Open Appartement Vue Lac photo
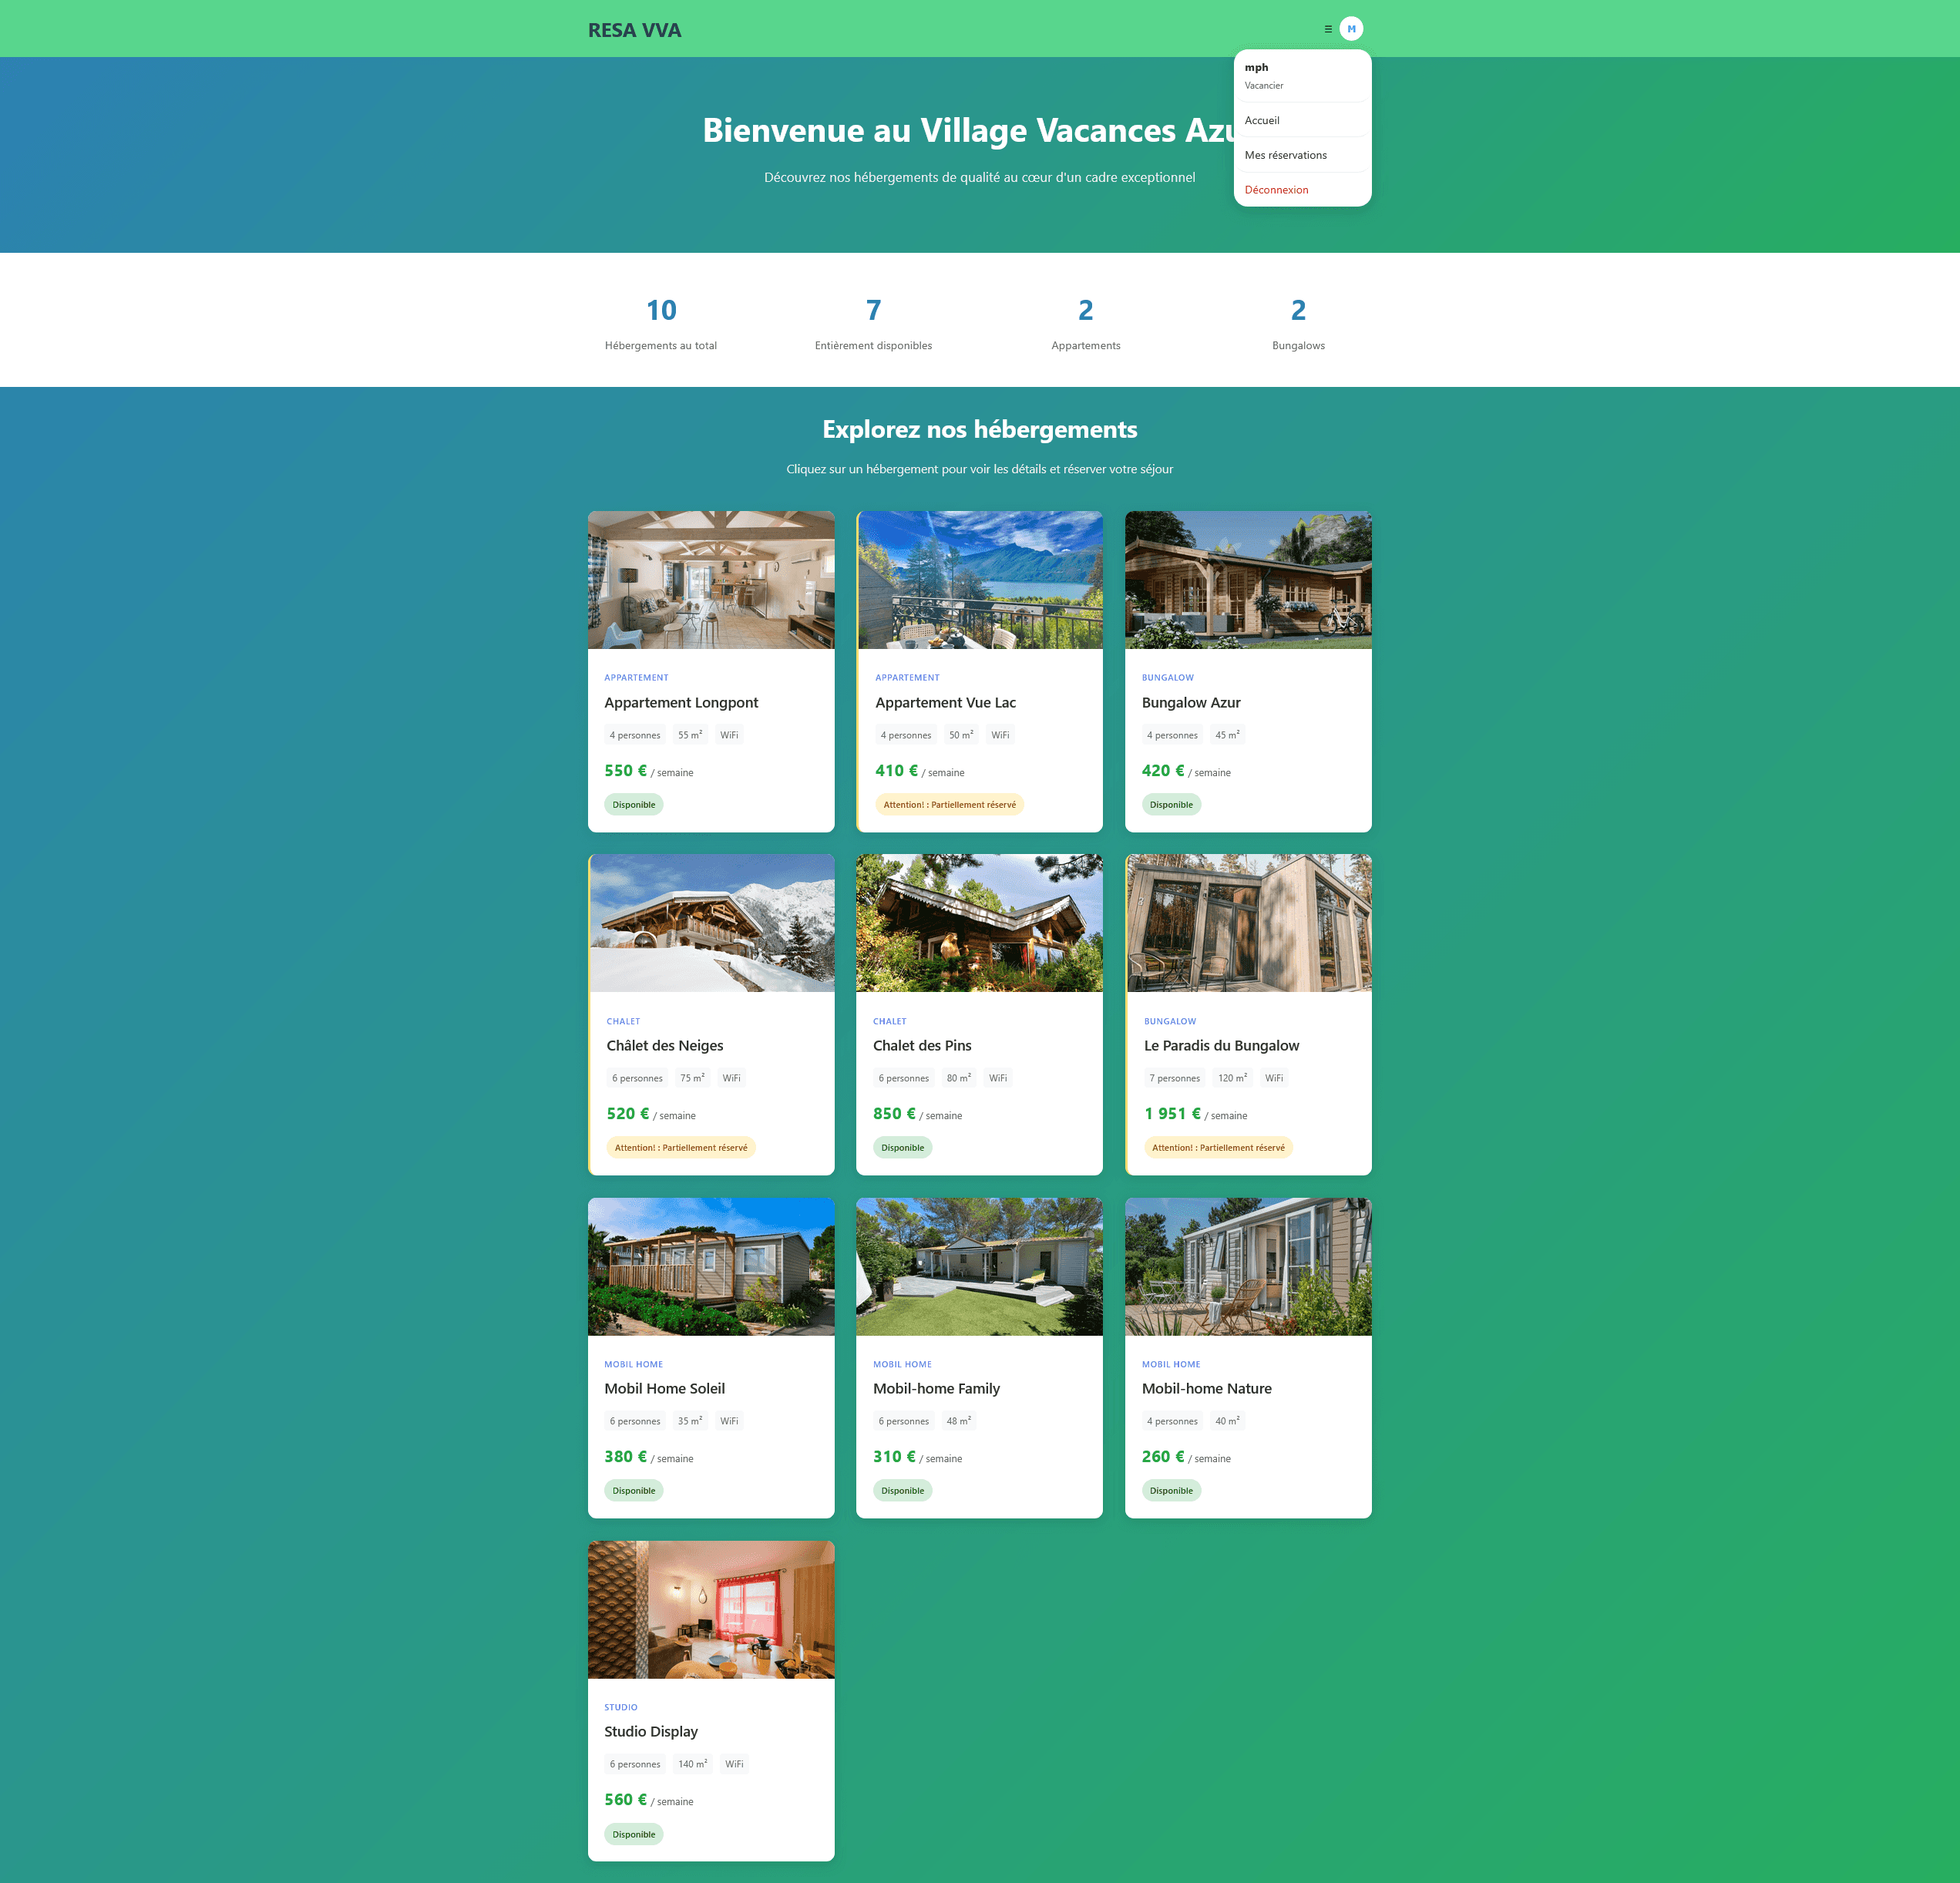The image size is (1960, 1883). click(979, 580)
